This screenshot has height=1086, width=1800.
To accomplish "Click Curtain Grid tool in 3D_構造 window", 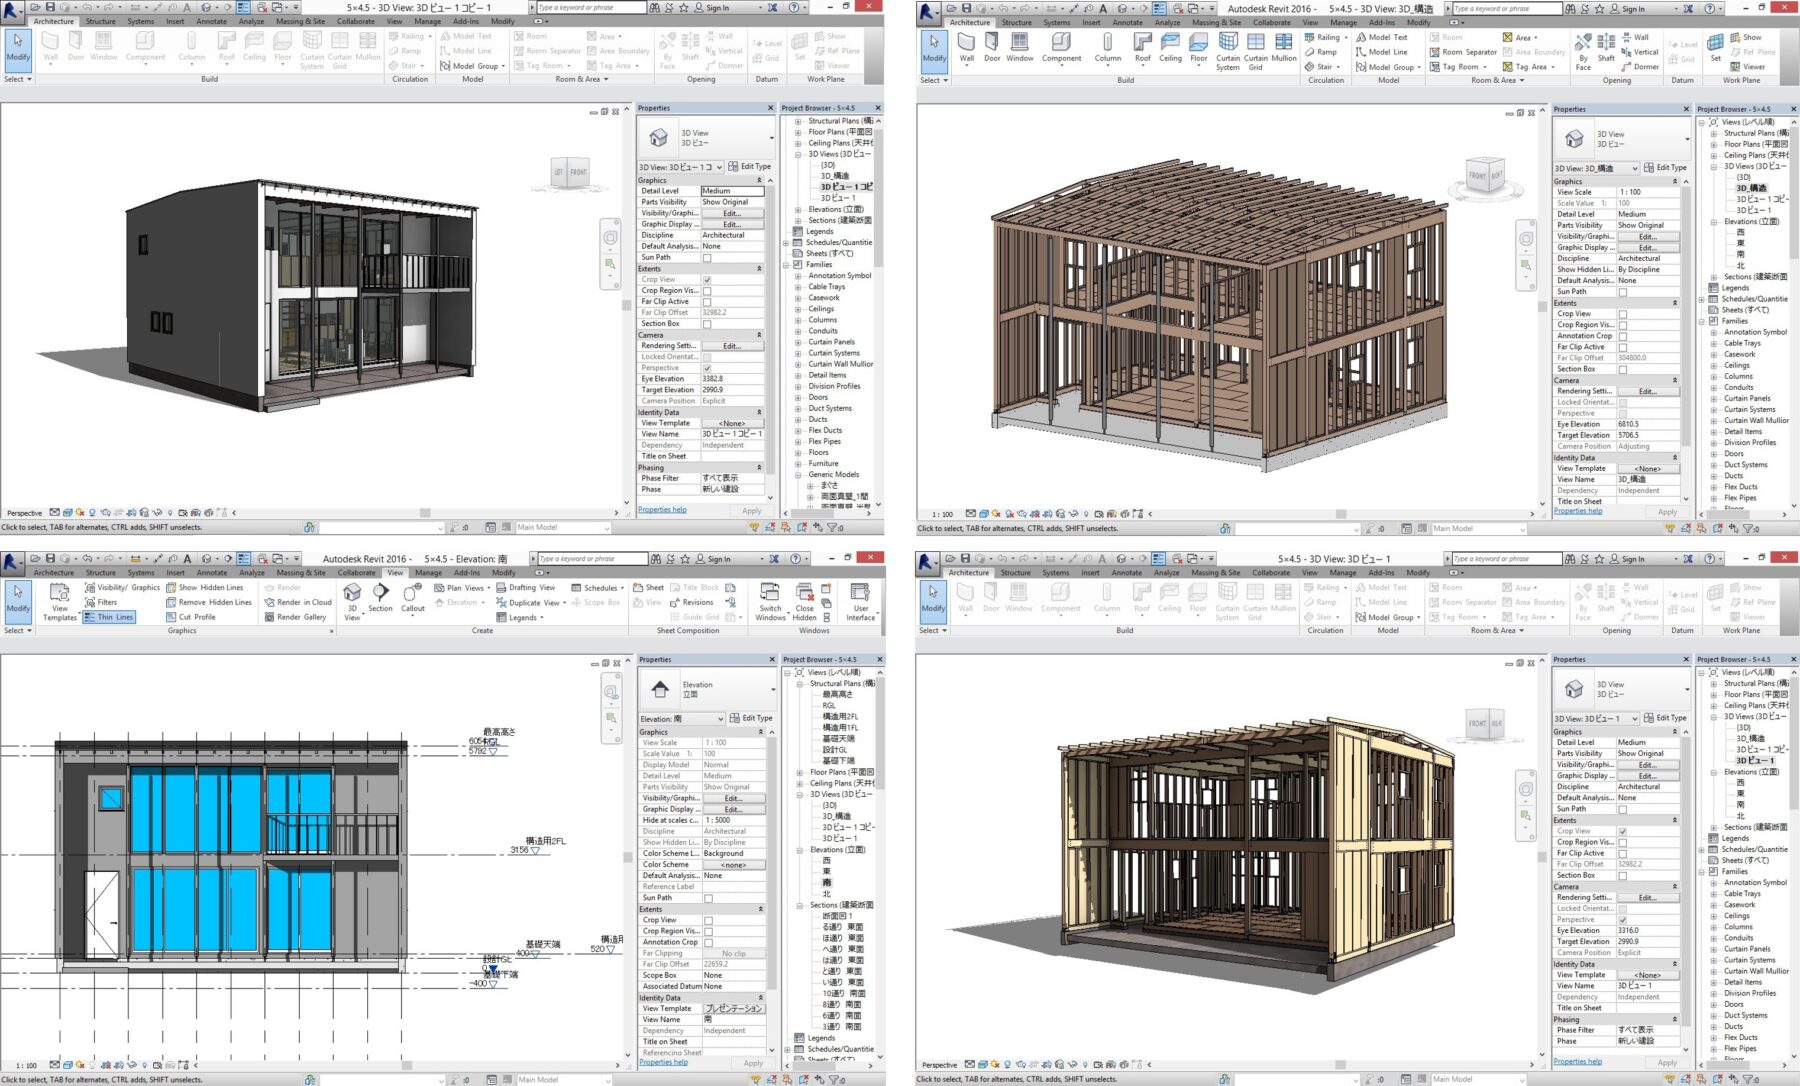I will tap(1256, 47).
